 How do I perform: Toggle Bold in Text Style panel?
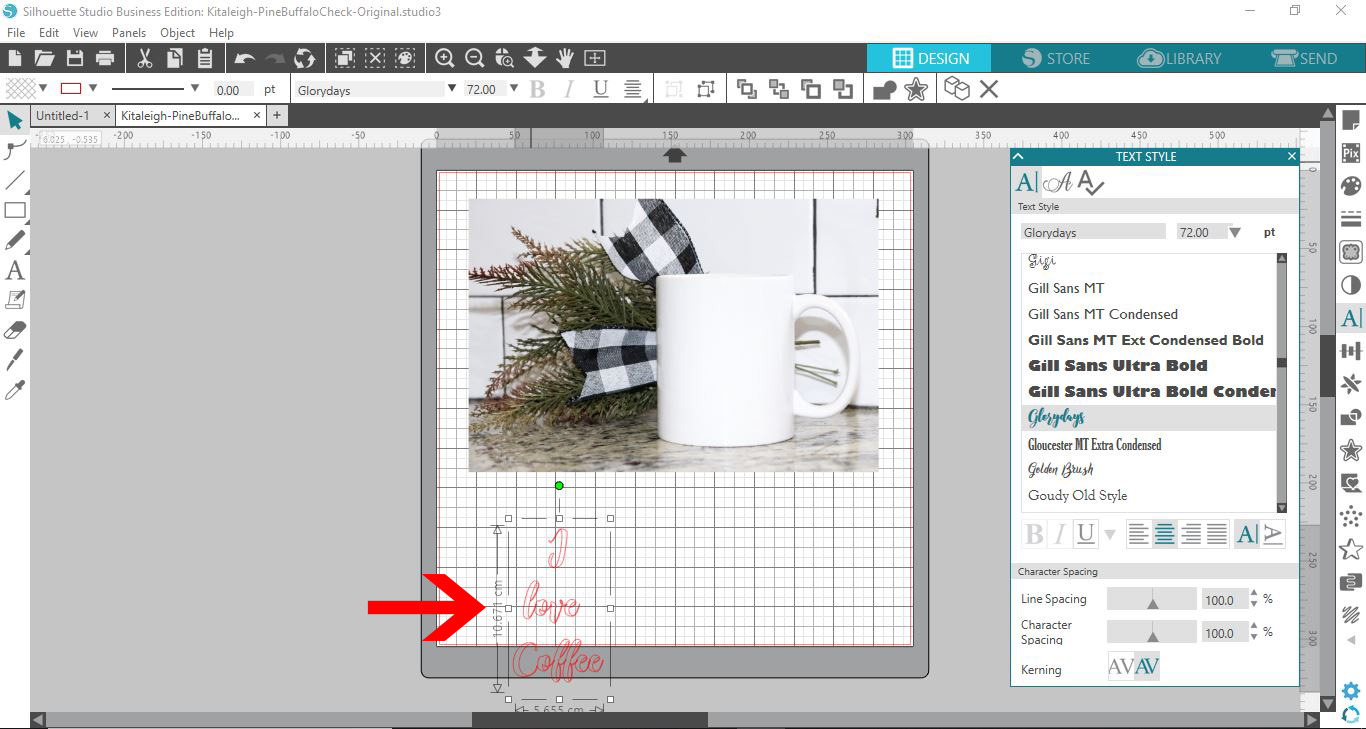pos(1035,534)
